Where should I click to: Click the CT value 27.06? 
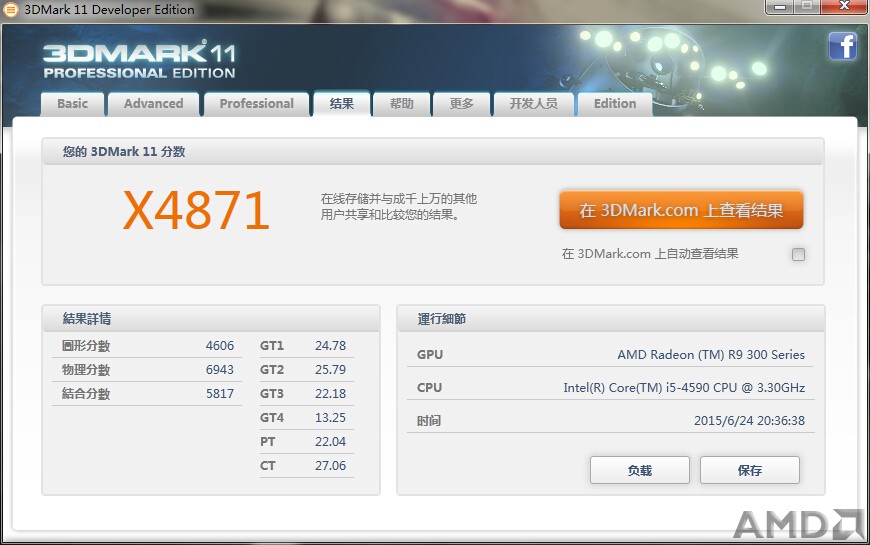click(330, 466)
